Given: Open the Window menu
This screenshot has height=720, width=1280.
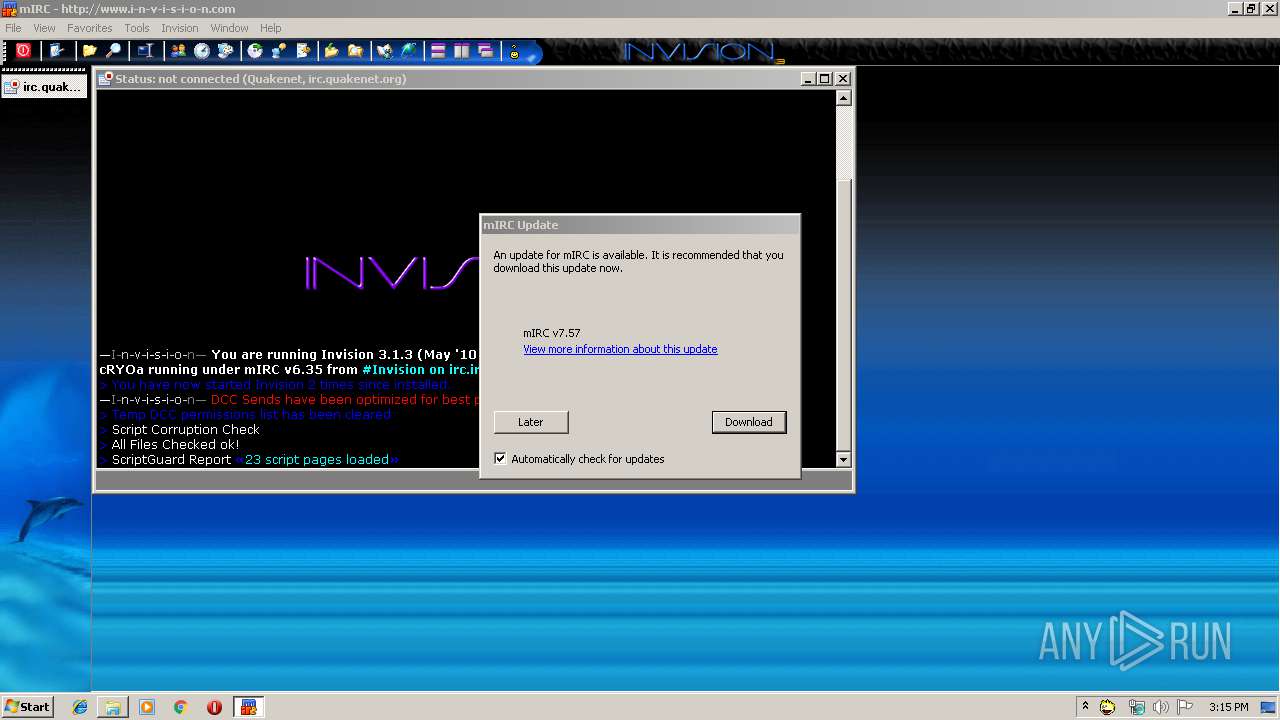Looking at the screenshot, I should tap(229, 28).
